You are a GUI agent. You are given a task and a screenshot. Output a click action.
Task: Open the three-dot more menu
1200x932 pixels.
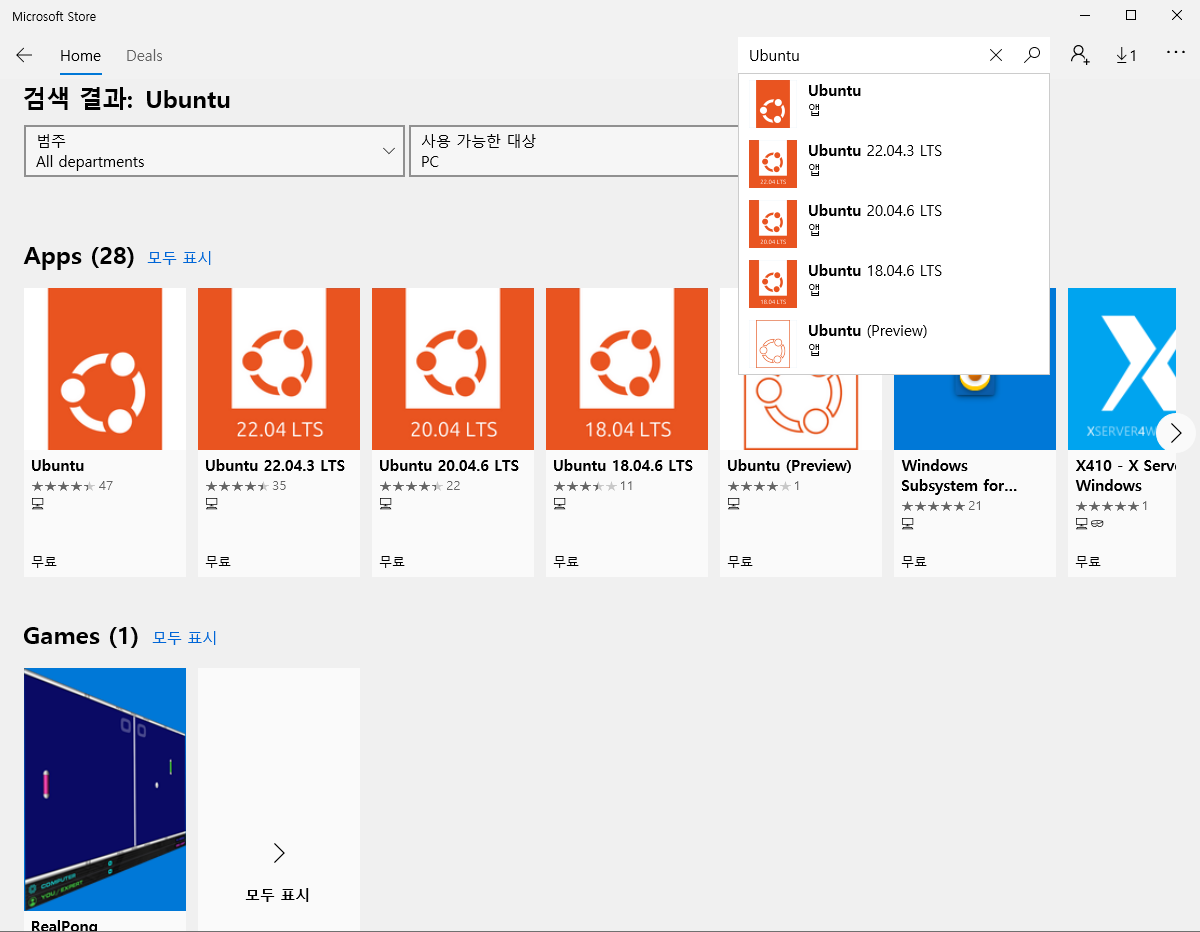pos(1176,53)
